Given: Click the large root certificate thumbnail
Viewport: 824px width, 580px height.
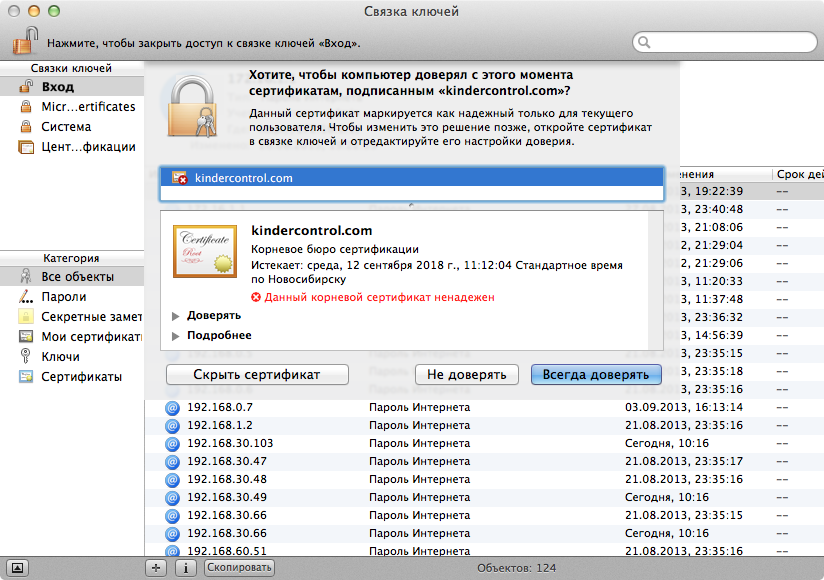Looking at the screenshot, I should pos(205,251).
